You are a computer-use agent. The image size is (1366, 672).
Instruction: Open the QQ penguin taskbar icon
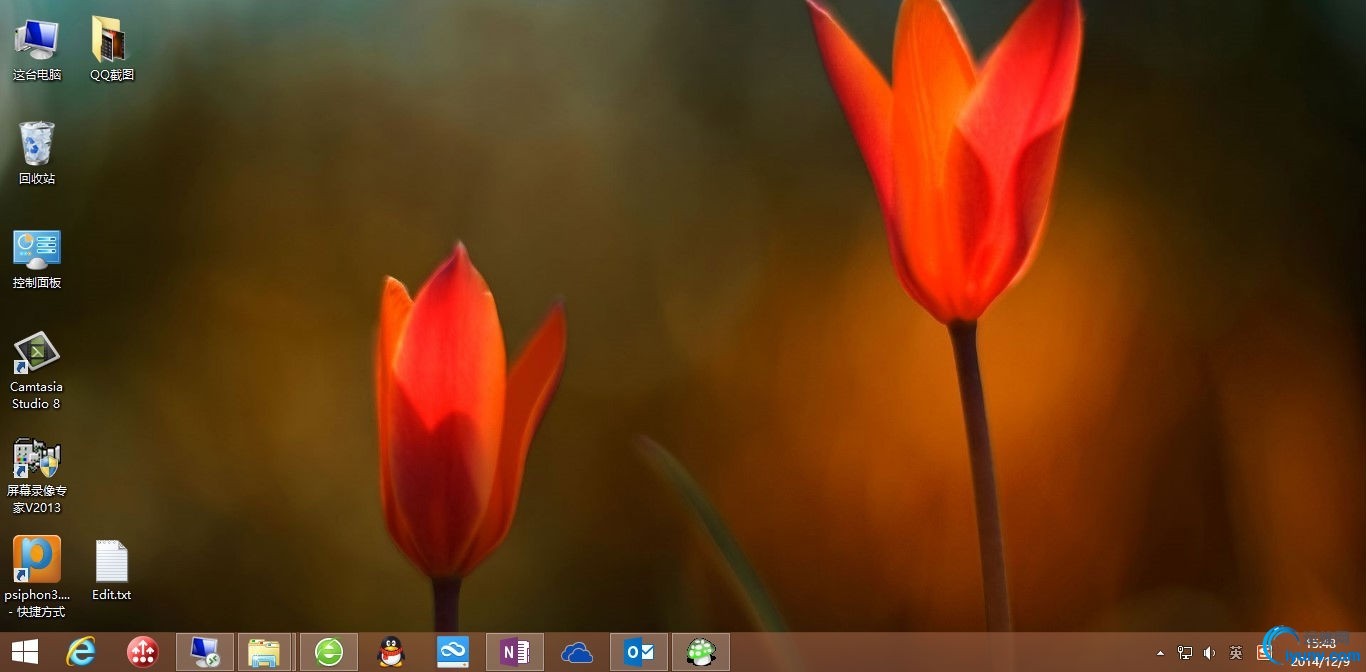tap(391, 653)
